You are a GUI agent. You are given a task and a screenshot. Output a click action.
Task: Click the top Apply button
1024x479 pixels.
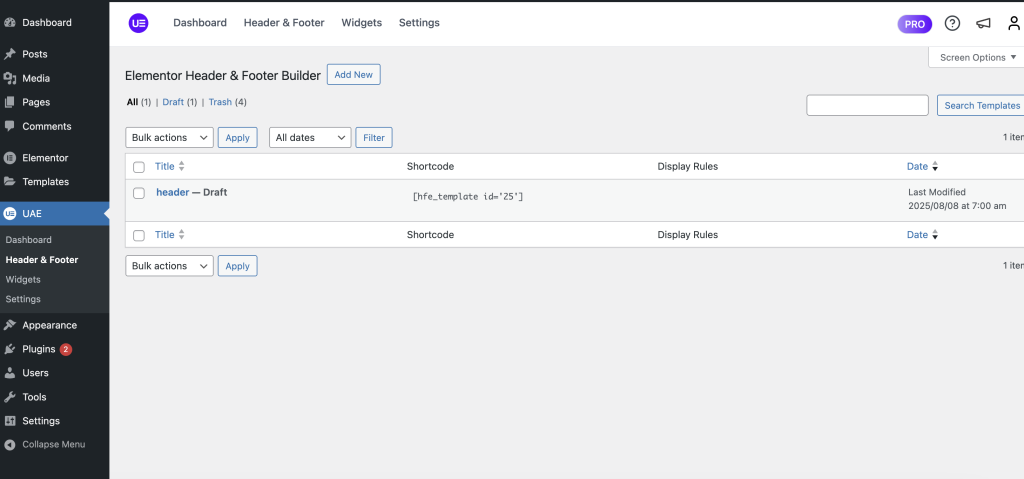[x=238, y=138]
